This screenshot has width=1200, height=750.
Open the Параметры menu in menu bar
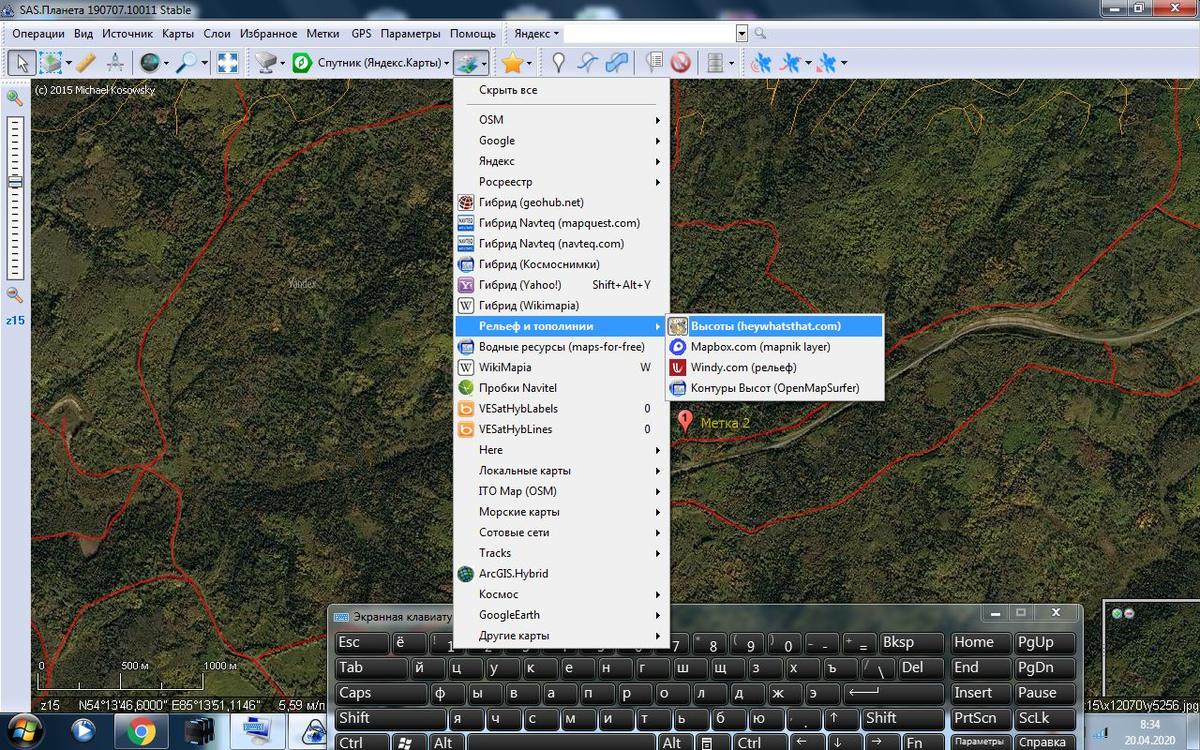click(x=411, y=33)
